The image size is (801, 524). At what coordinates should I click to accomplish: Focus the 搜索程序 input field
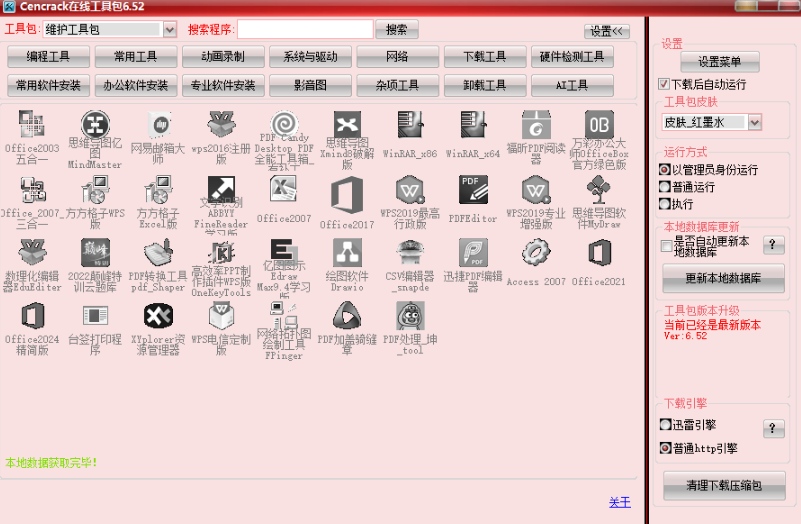point(305,30)
